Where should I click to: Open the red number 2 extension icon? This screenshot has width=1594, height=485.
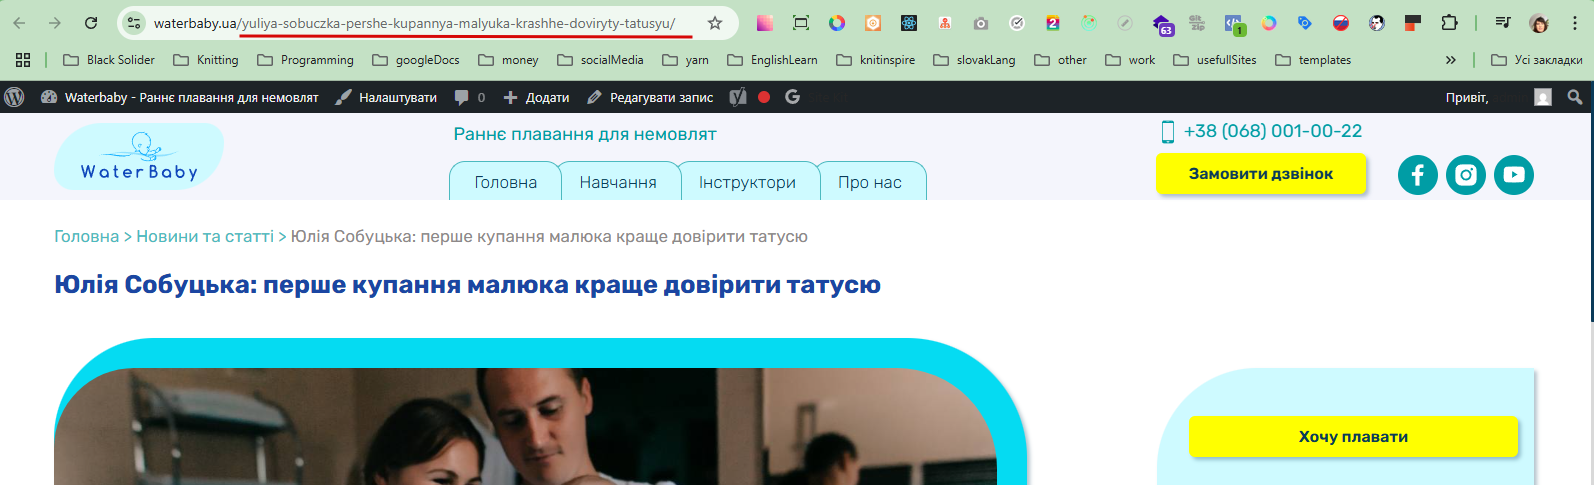1053,23
